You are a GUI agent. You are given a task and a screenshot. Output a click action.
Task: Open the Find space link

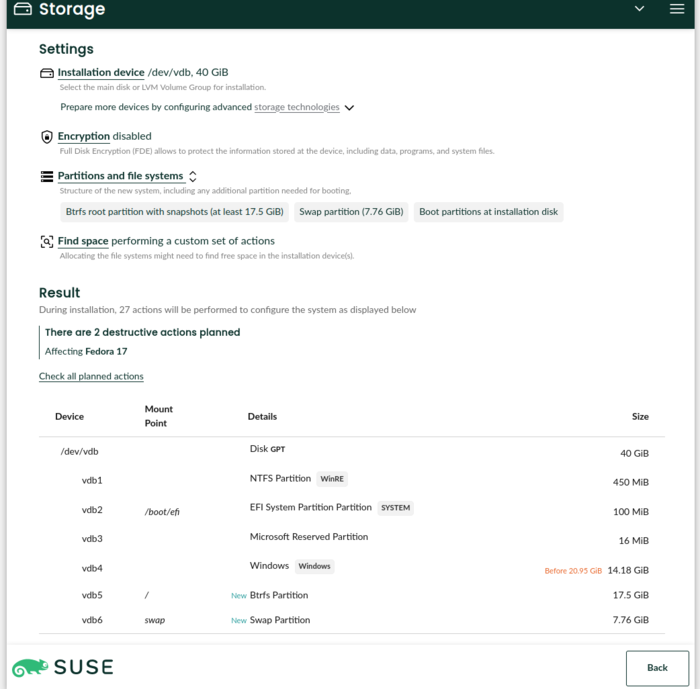(82, 241)
